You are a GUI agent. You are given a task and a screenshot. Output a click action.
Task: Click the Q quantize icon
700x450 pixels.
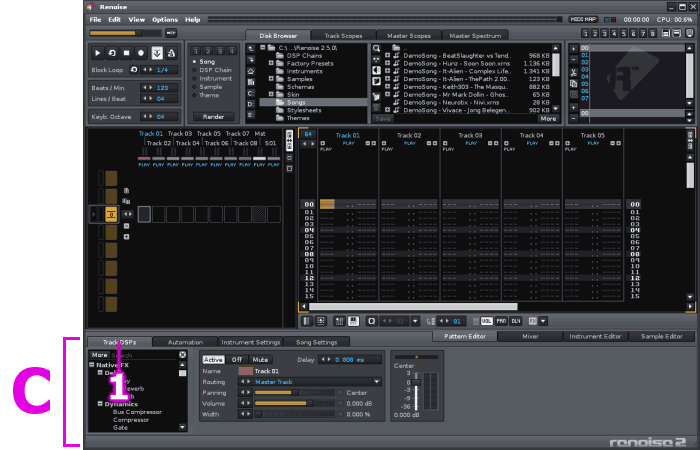coord(371,321)
